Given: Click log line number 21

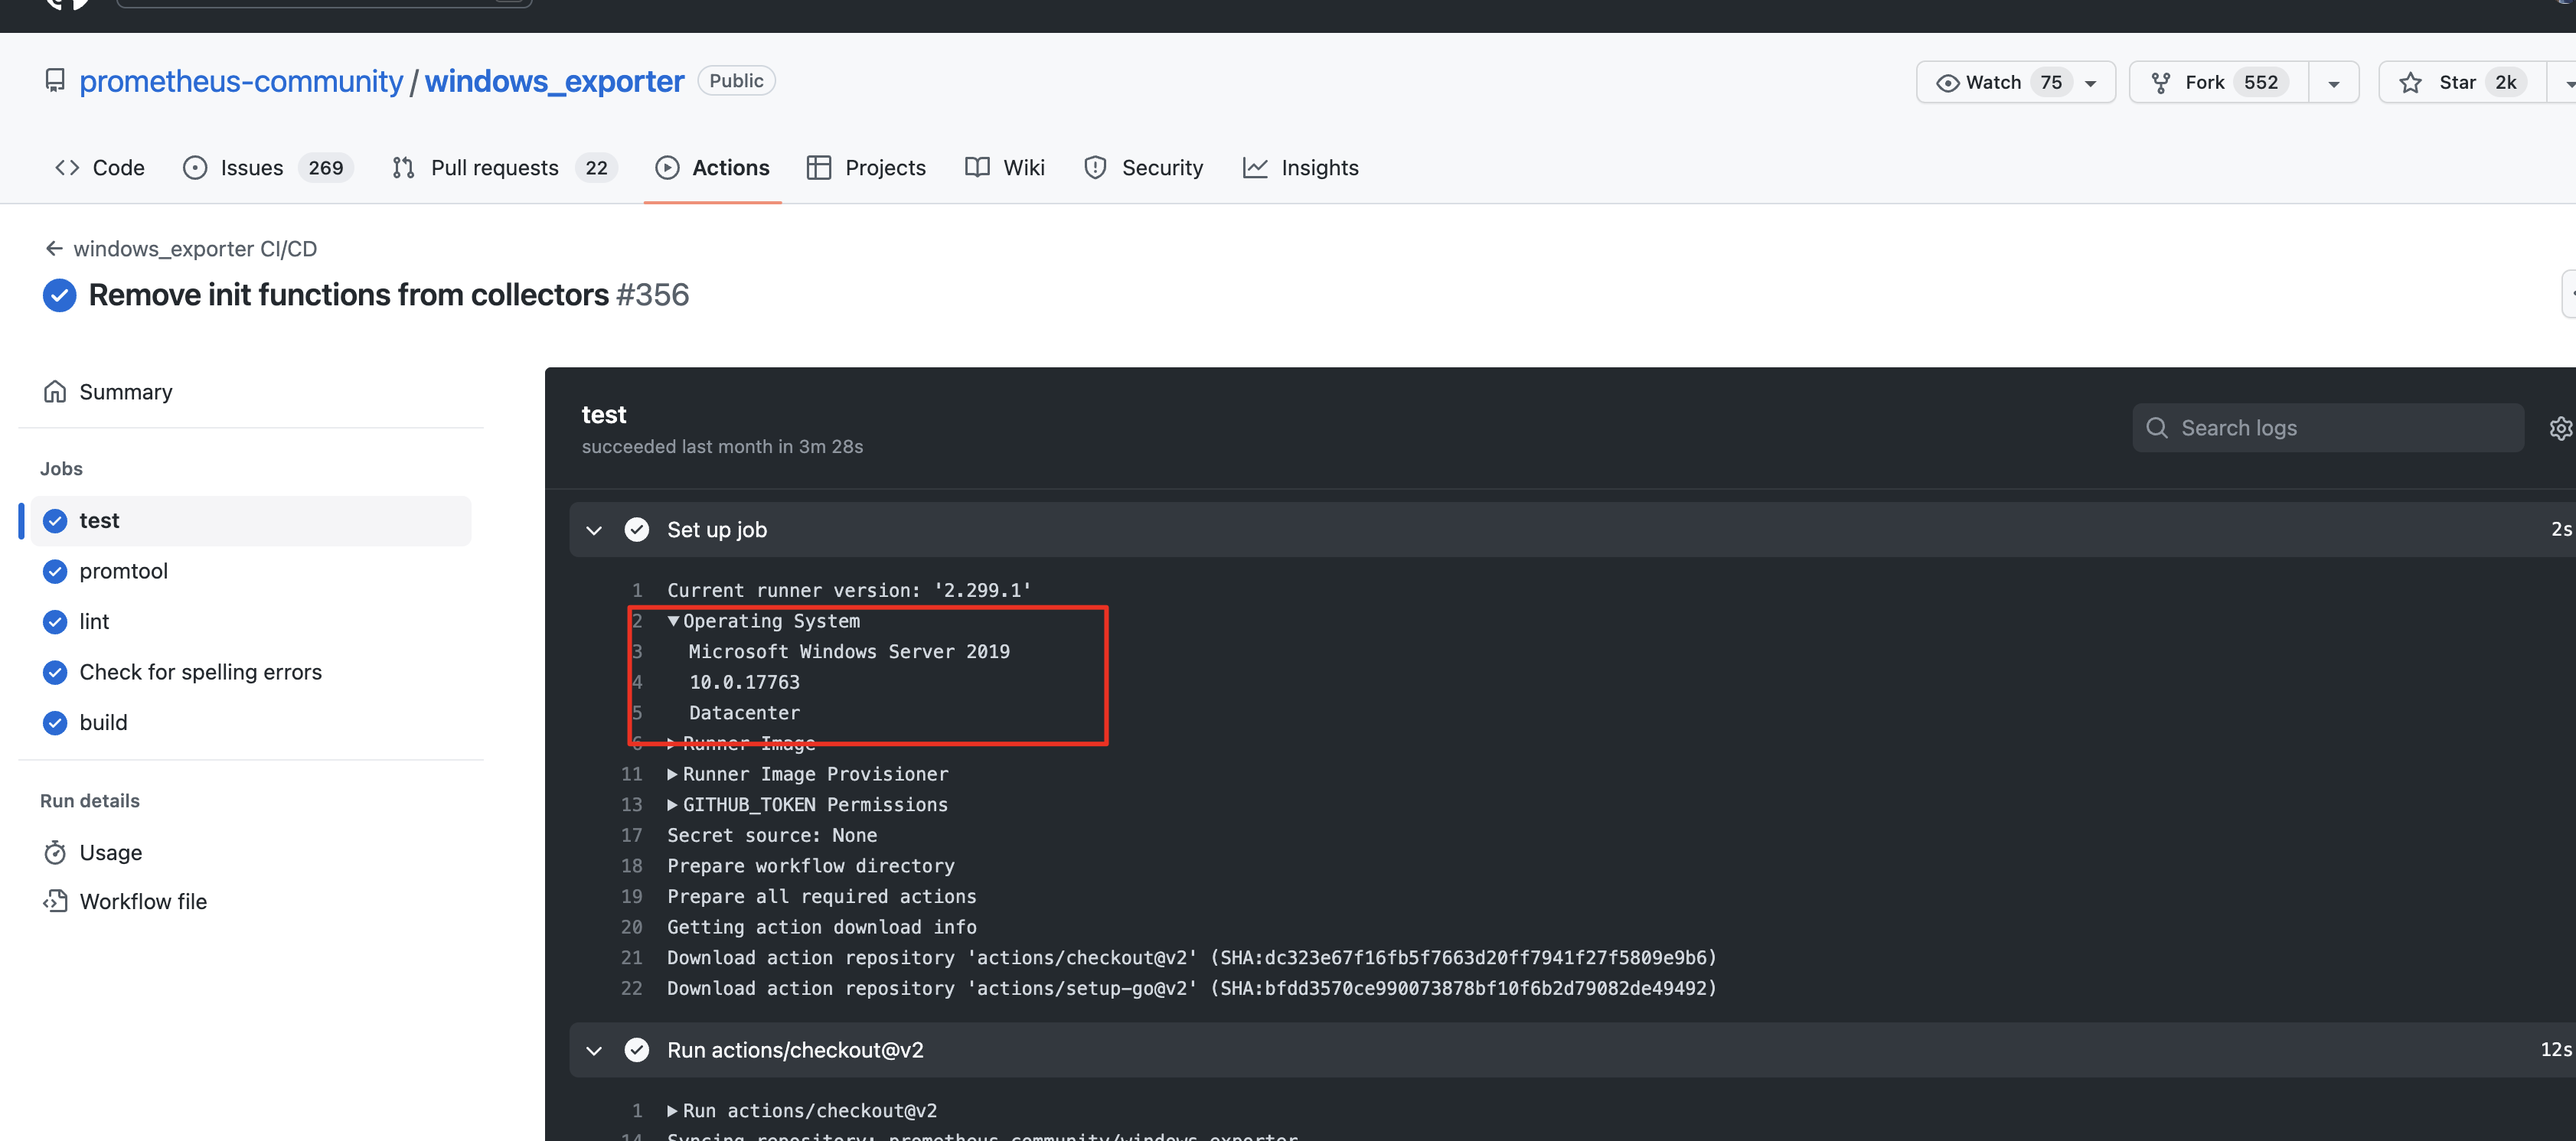Looking at the screenshot, I should click(x=631, y=958).
